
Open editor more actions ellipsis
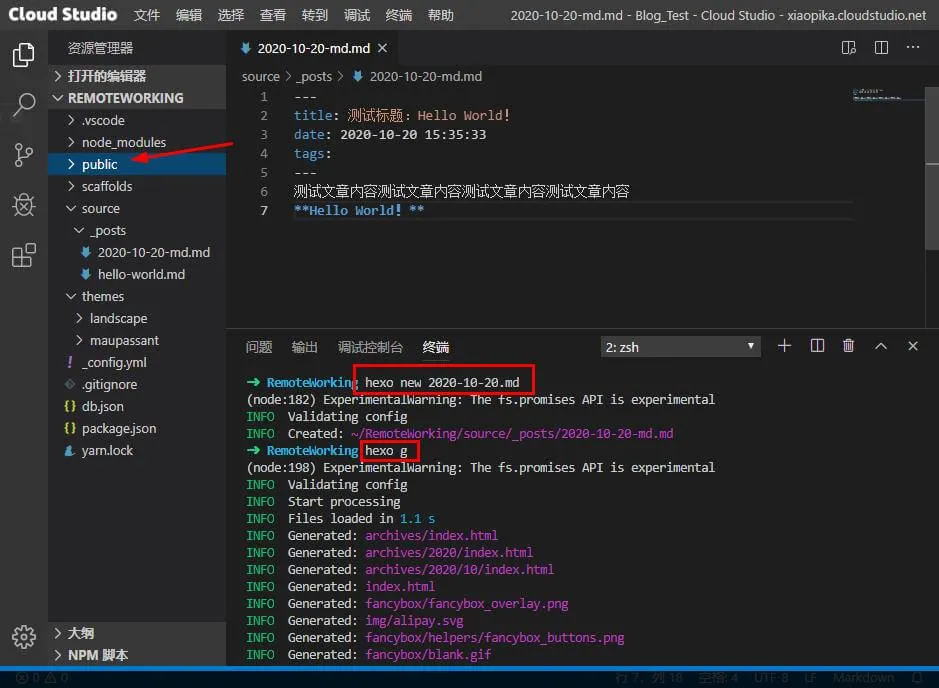[913, 47]
